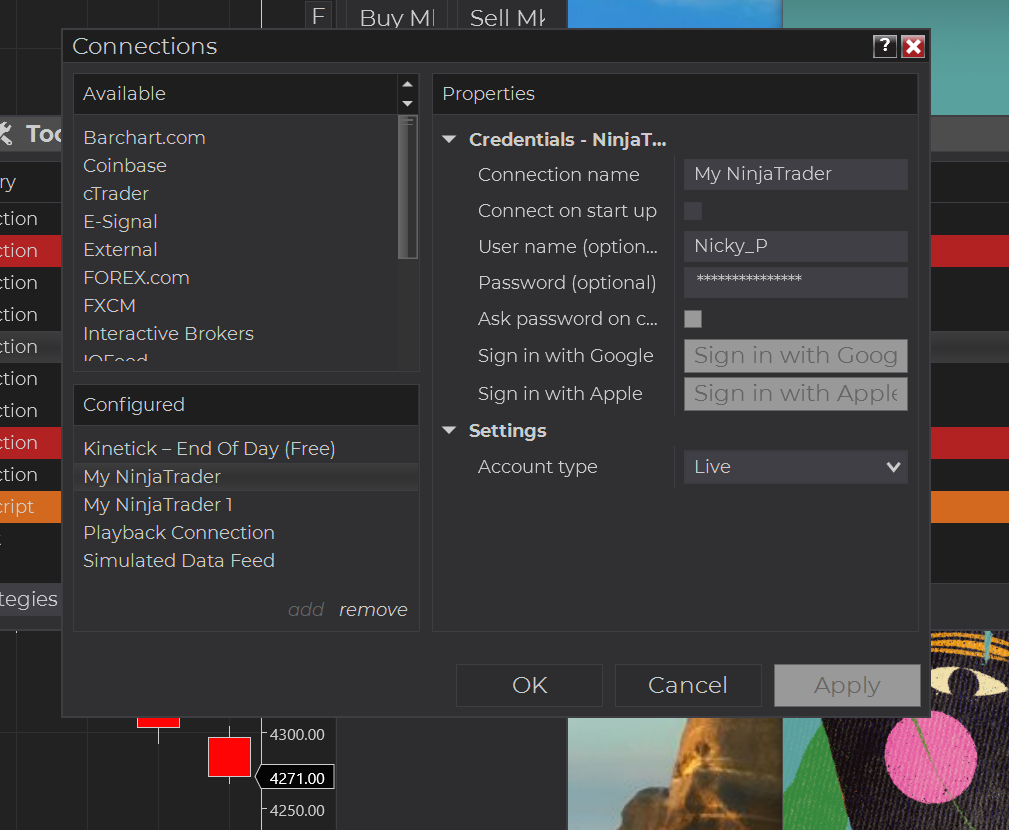The height and width of the screenshot is (830, 1009).
Task: Collapse the Credentials section
Action: pyautogui.click(x=449, y=140)
